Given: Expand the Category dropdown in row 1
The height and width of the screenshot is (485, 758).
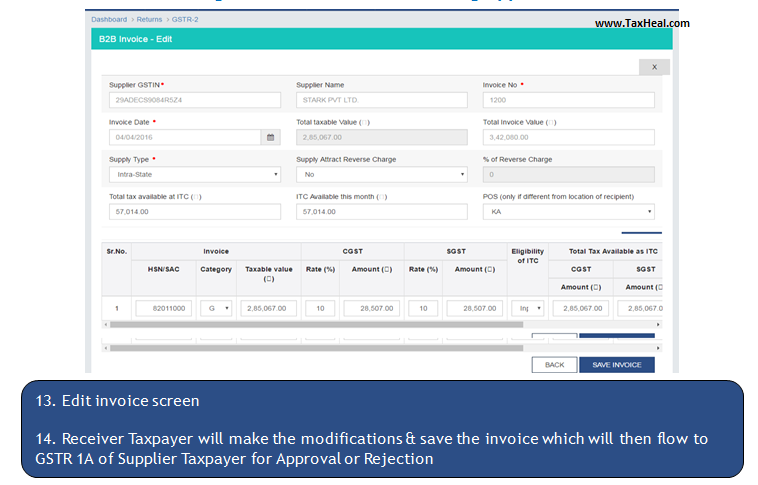Looking at the screenshot, I should [216, 308].
